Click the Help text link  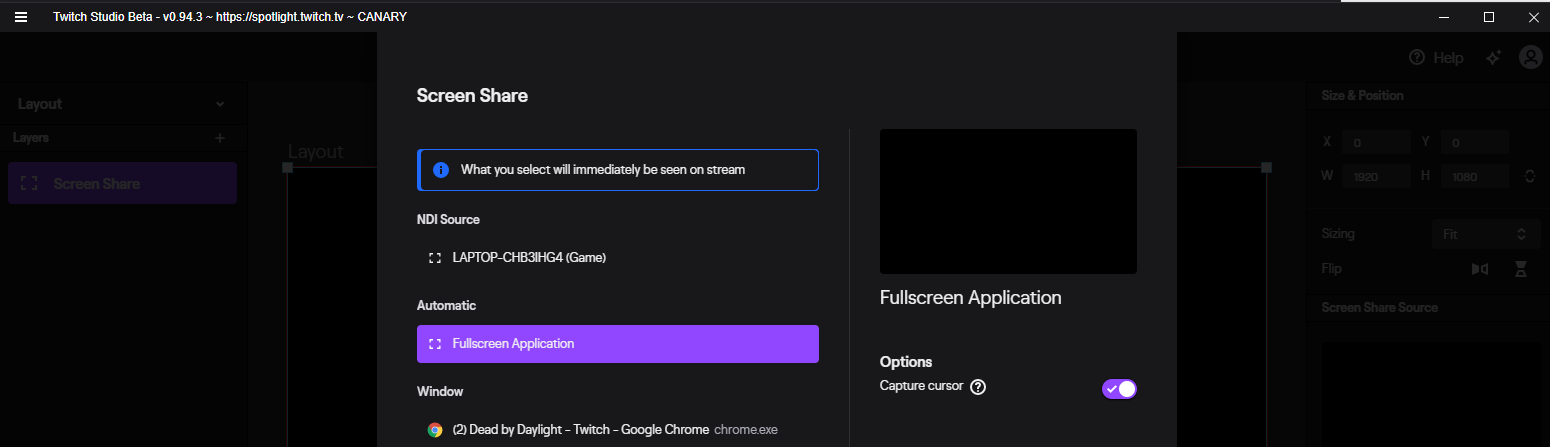tap(1448, 58)
